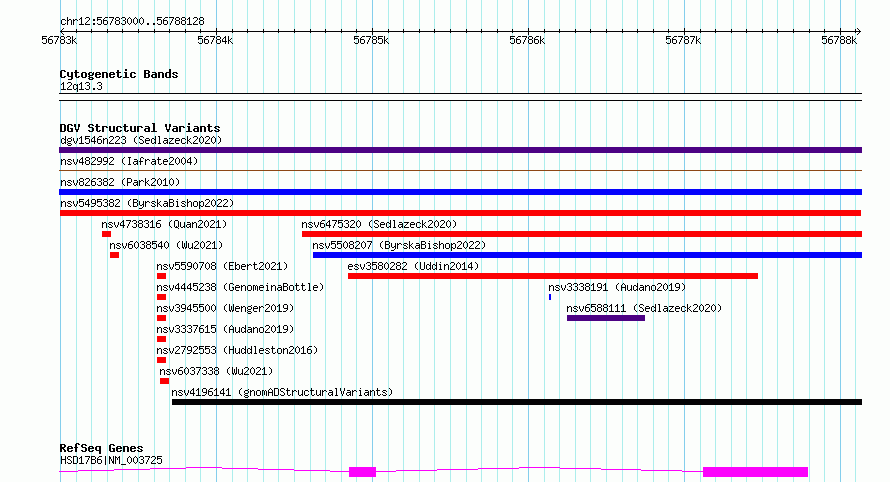Click the 56788k ruler position

pyautogui.click(x=839, y=41)
